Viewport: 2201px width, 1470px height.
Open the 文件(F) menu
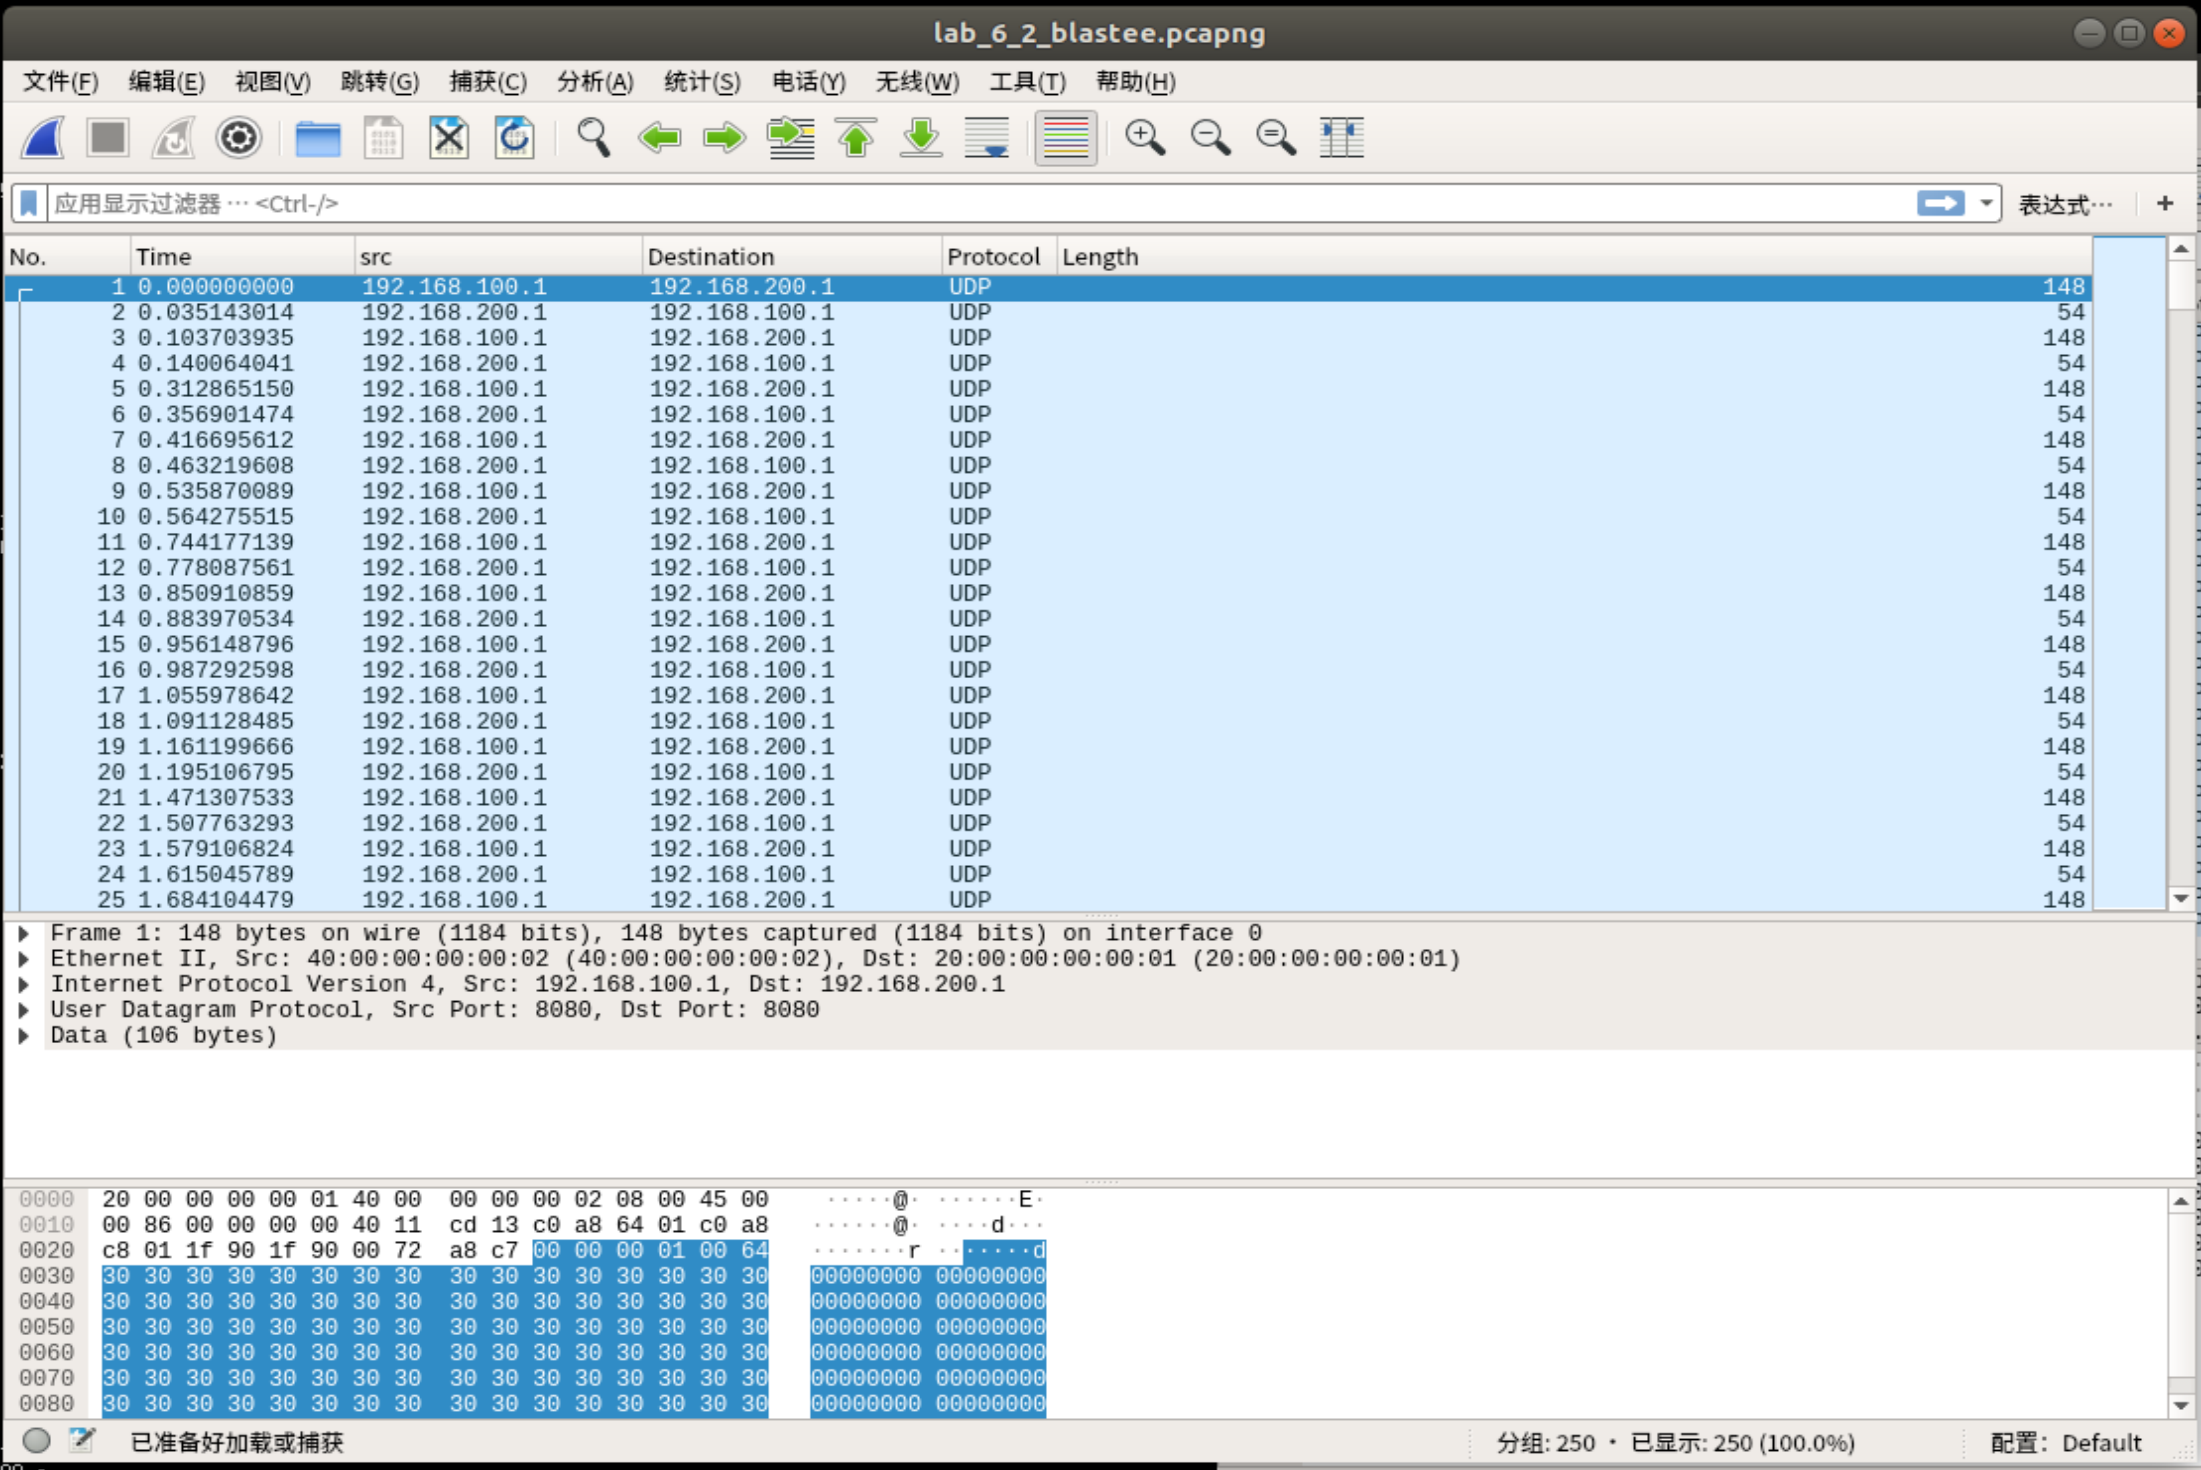pyautogui.click(x=61, y=82)
